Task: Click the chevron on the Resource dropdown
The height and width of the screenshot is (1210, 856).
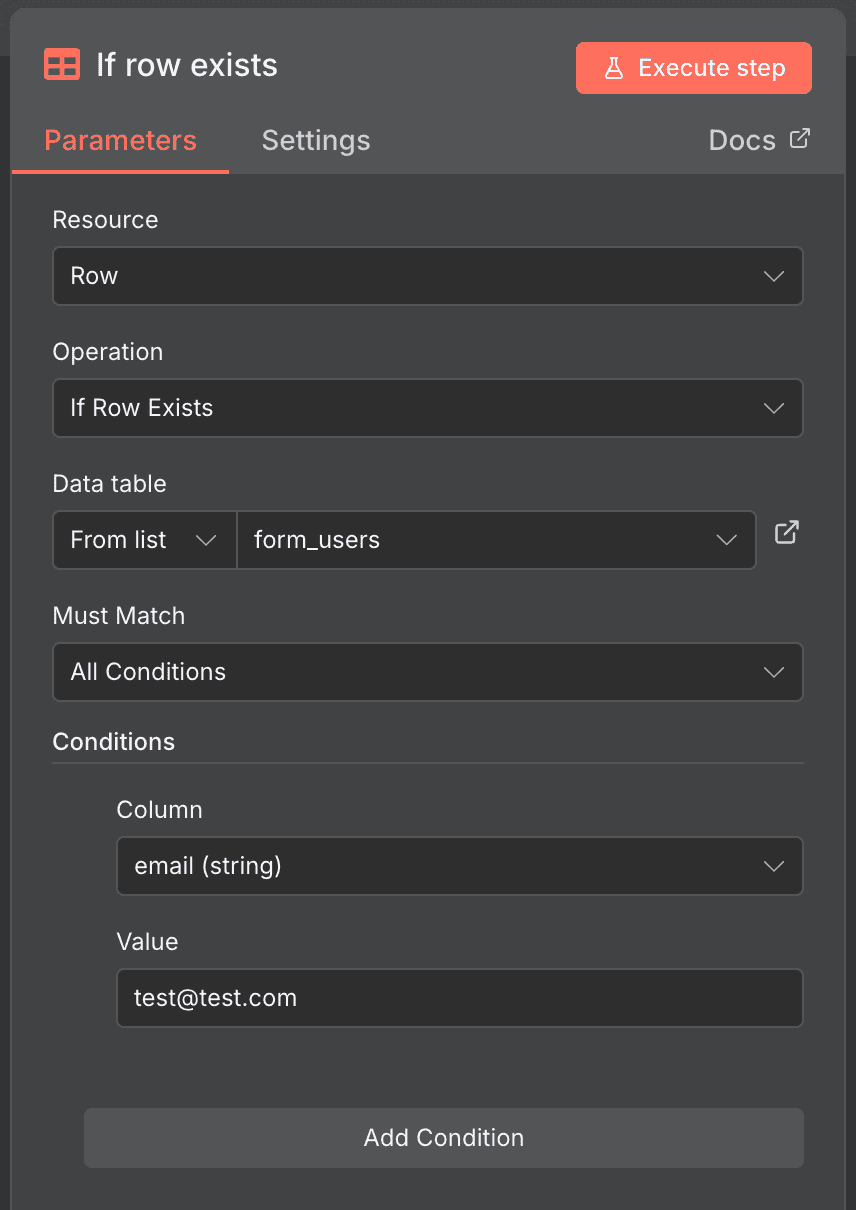Action: click(x=773, y=275)
